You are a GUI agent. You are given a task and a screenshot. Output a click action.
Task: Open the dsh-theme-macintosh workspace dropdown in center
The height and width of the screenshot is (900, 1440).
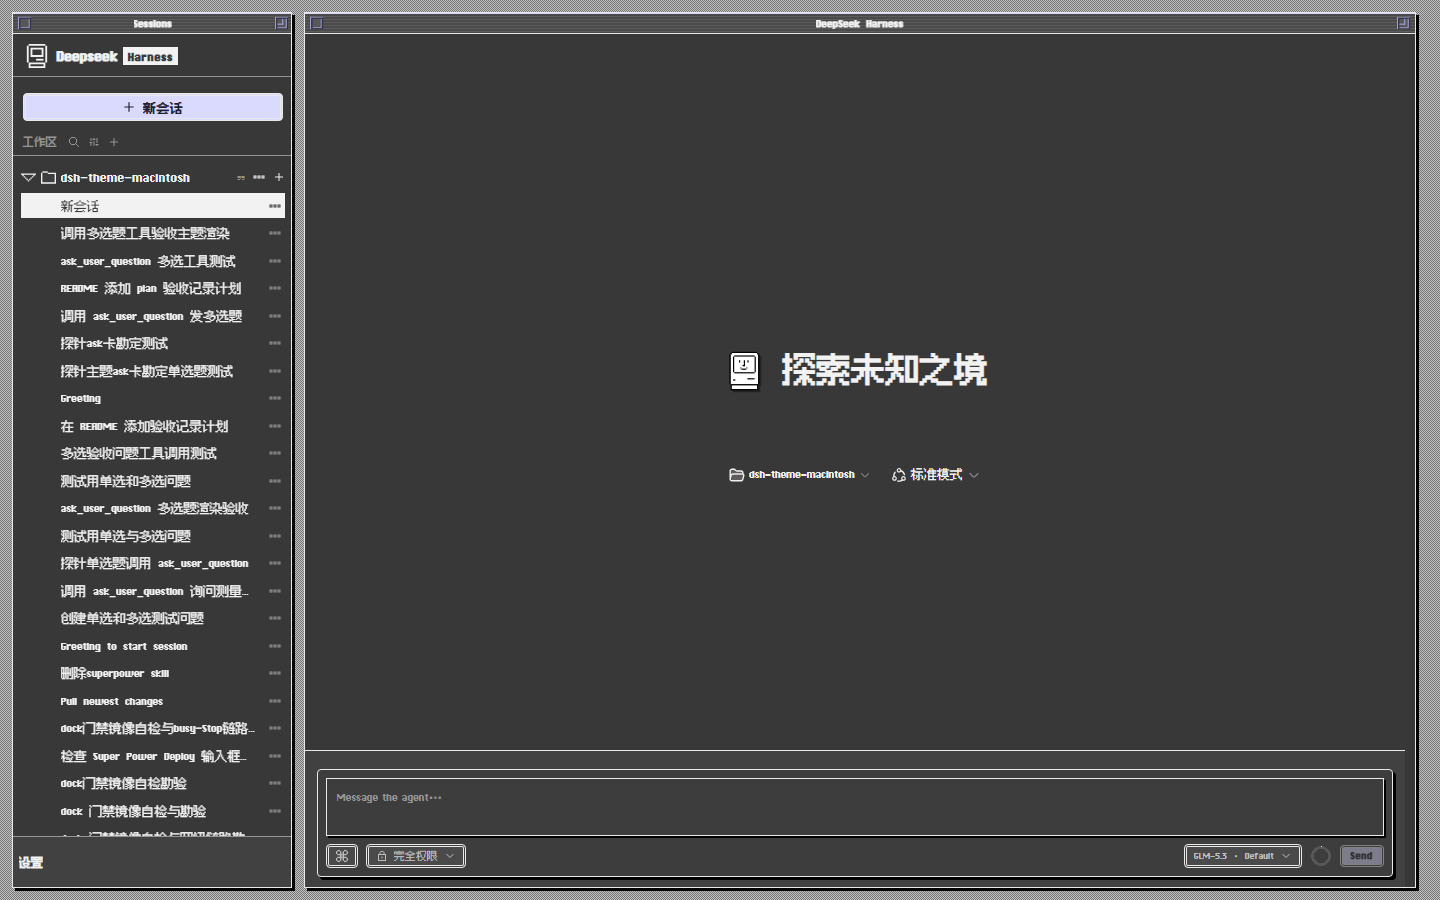799,475
